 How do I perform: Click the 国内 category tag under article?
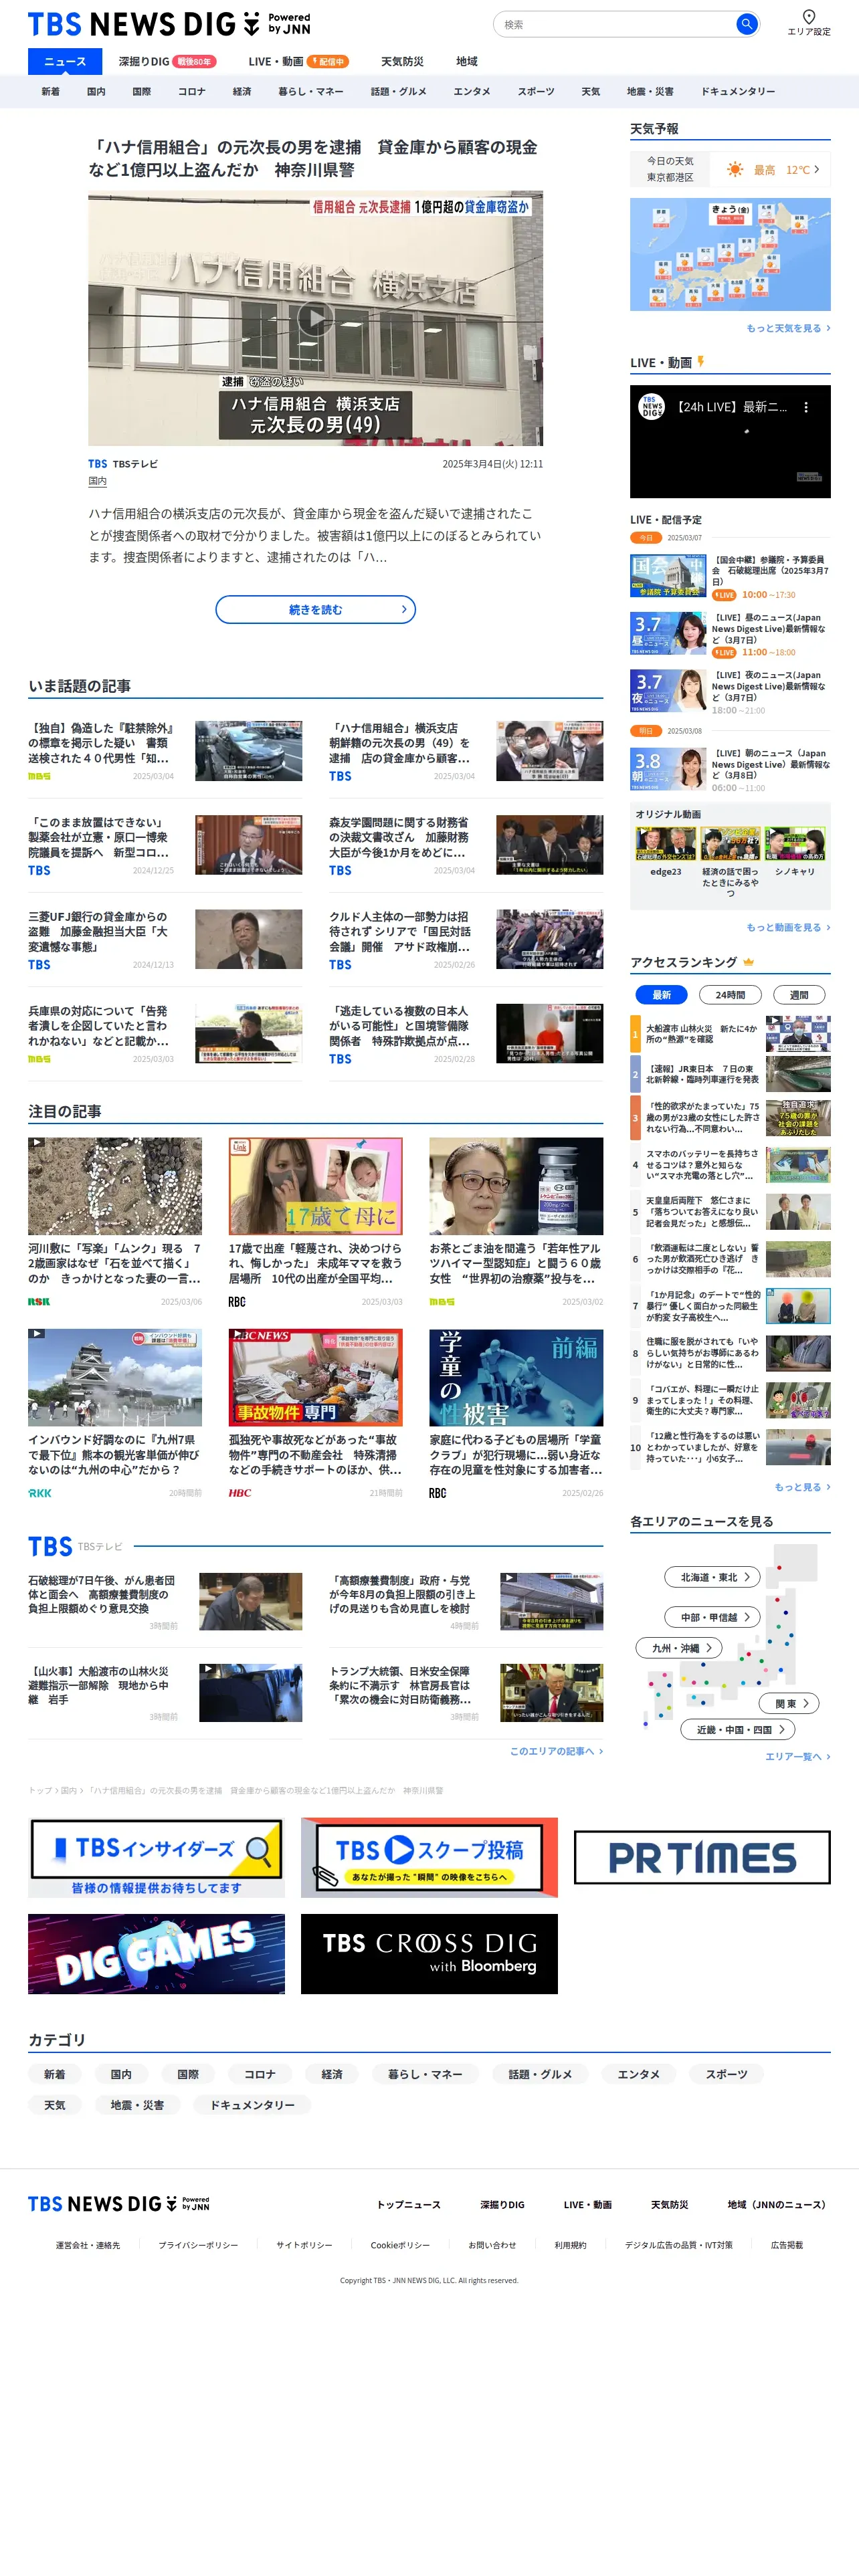[x=97, y=481]
